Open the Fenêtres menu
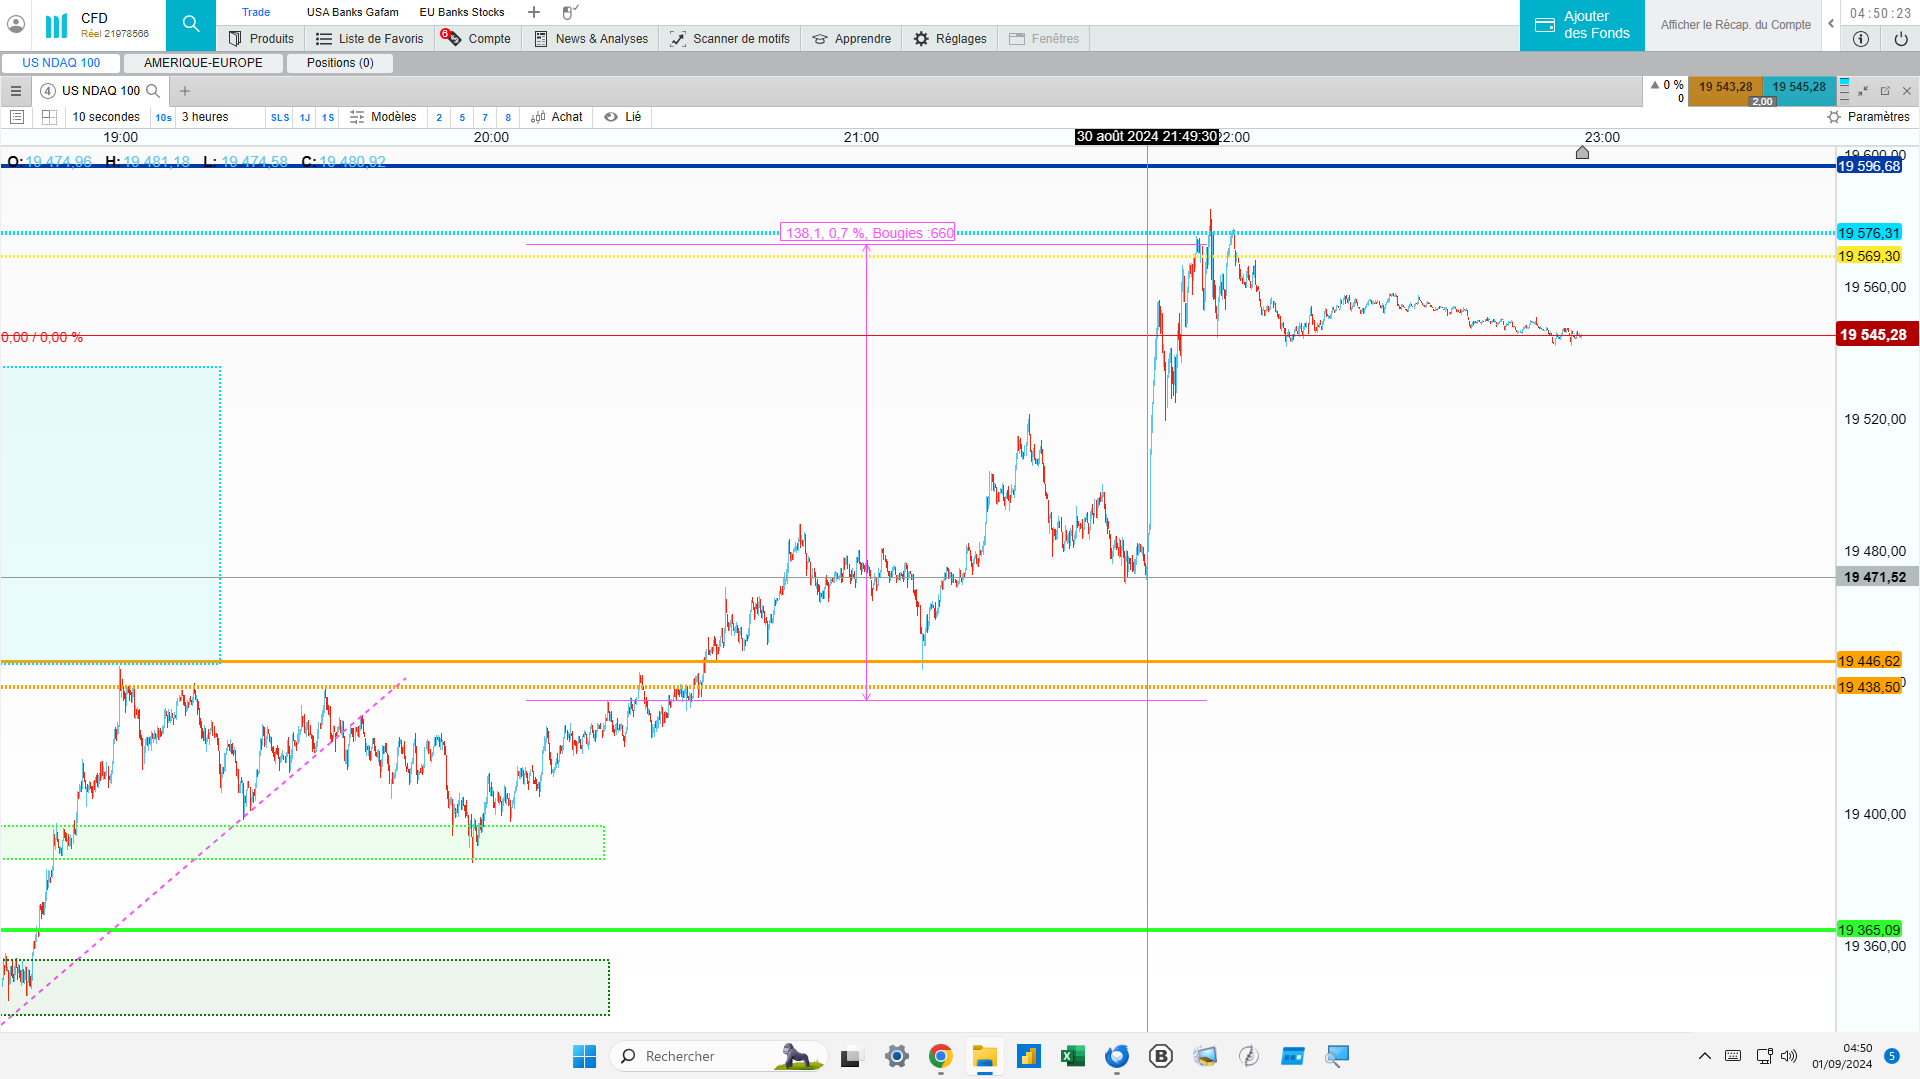 tap(1044, 39)
